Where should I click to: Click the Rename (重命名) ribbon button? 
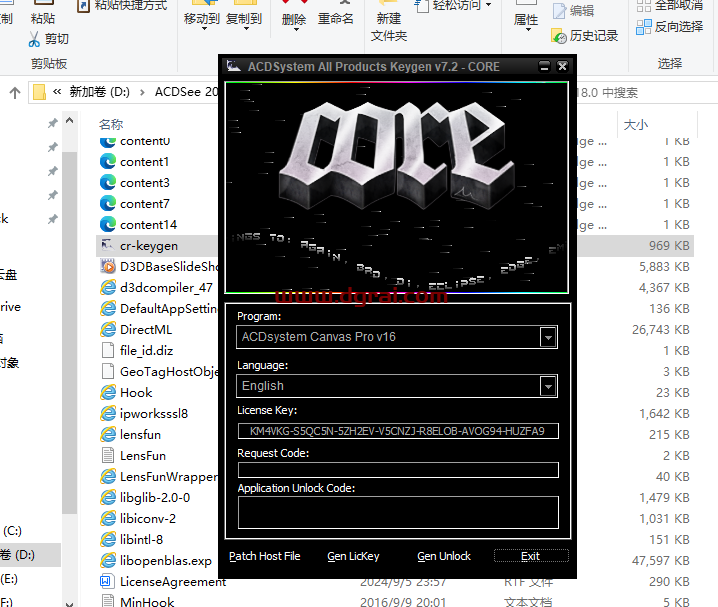pyautogui.click(x=335, y=19)
